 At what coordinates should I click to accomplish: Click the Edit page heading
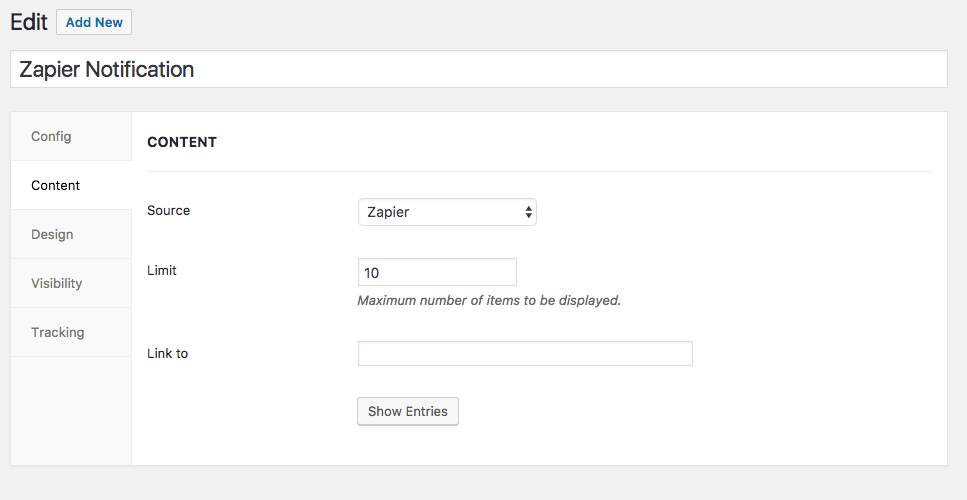tap(28, 22)
